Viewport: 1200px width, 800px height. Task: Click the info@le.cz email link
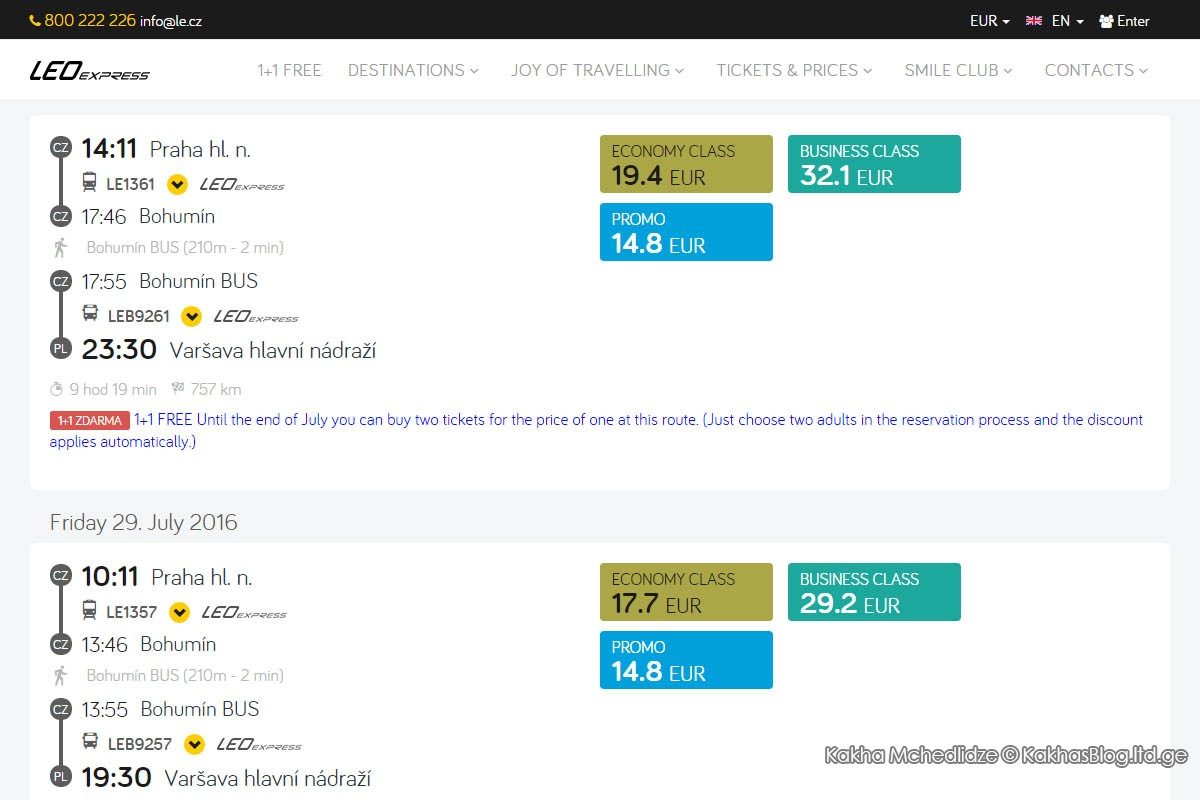(x=171, y=21)
